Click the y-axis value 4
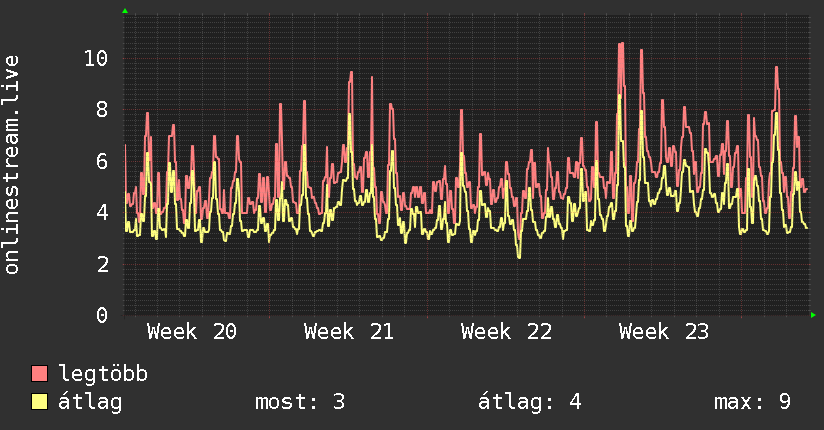 pos(102,212)
